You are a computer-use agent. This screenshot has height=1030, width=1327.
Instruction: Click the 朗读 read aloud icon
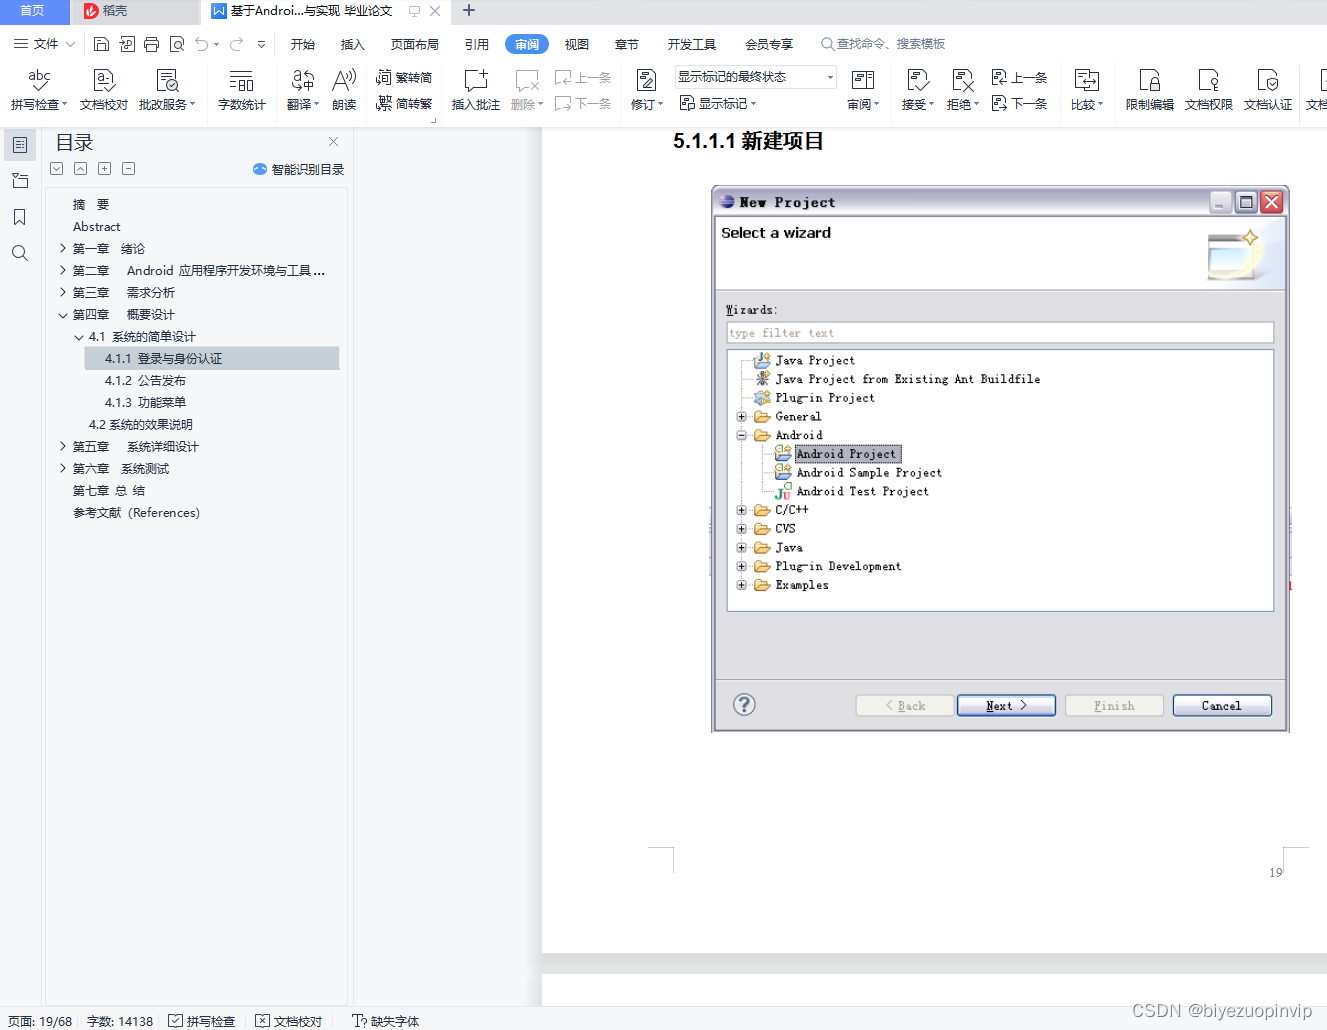click(344, 89)
